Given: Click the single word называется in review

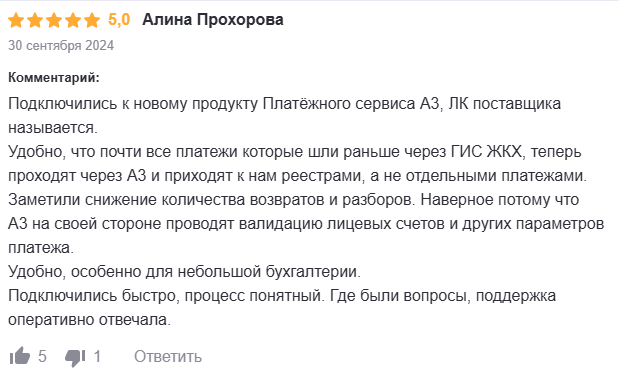Looking at the screenshot, I should point(51,128).
